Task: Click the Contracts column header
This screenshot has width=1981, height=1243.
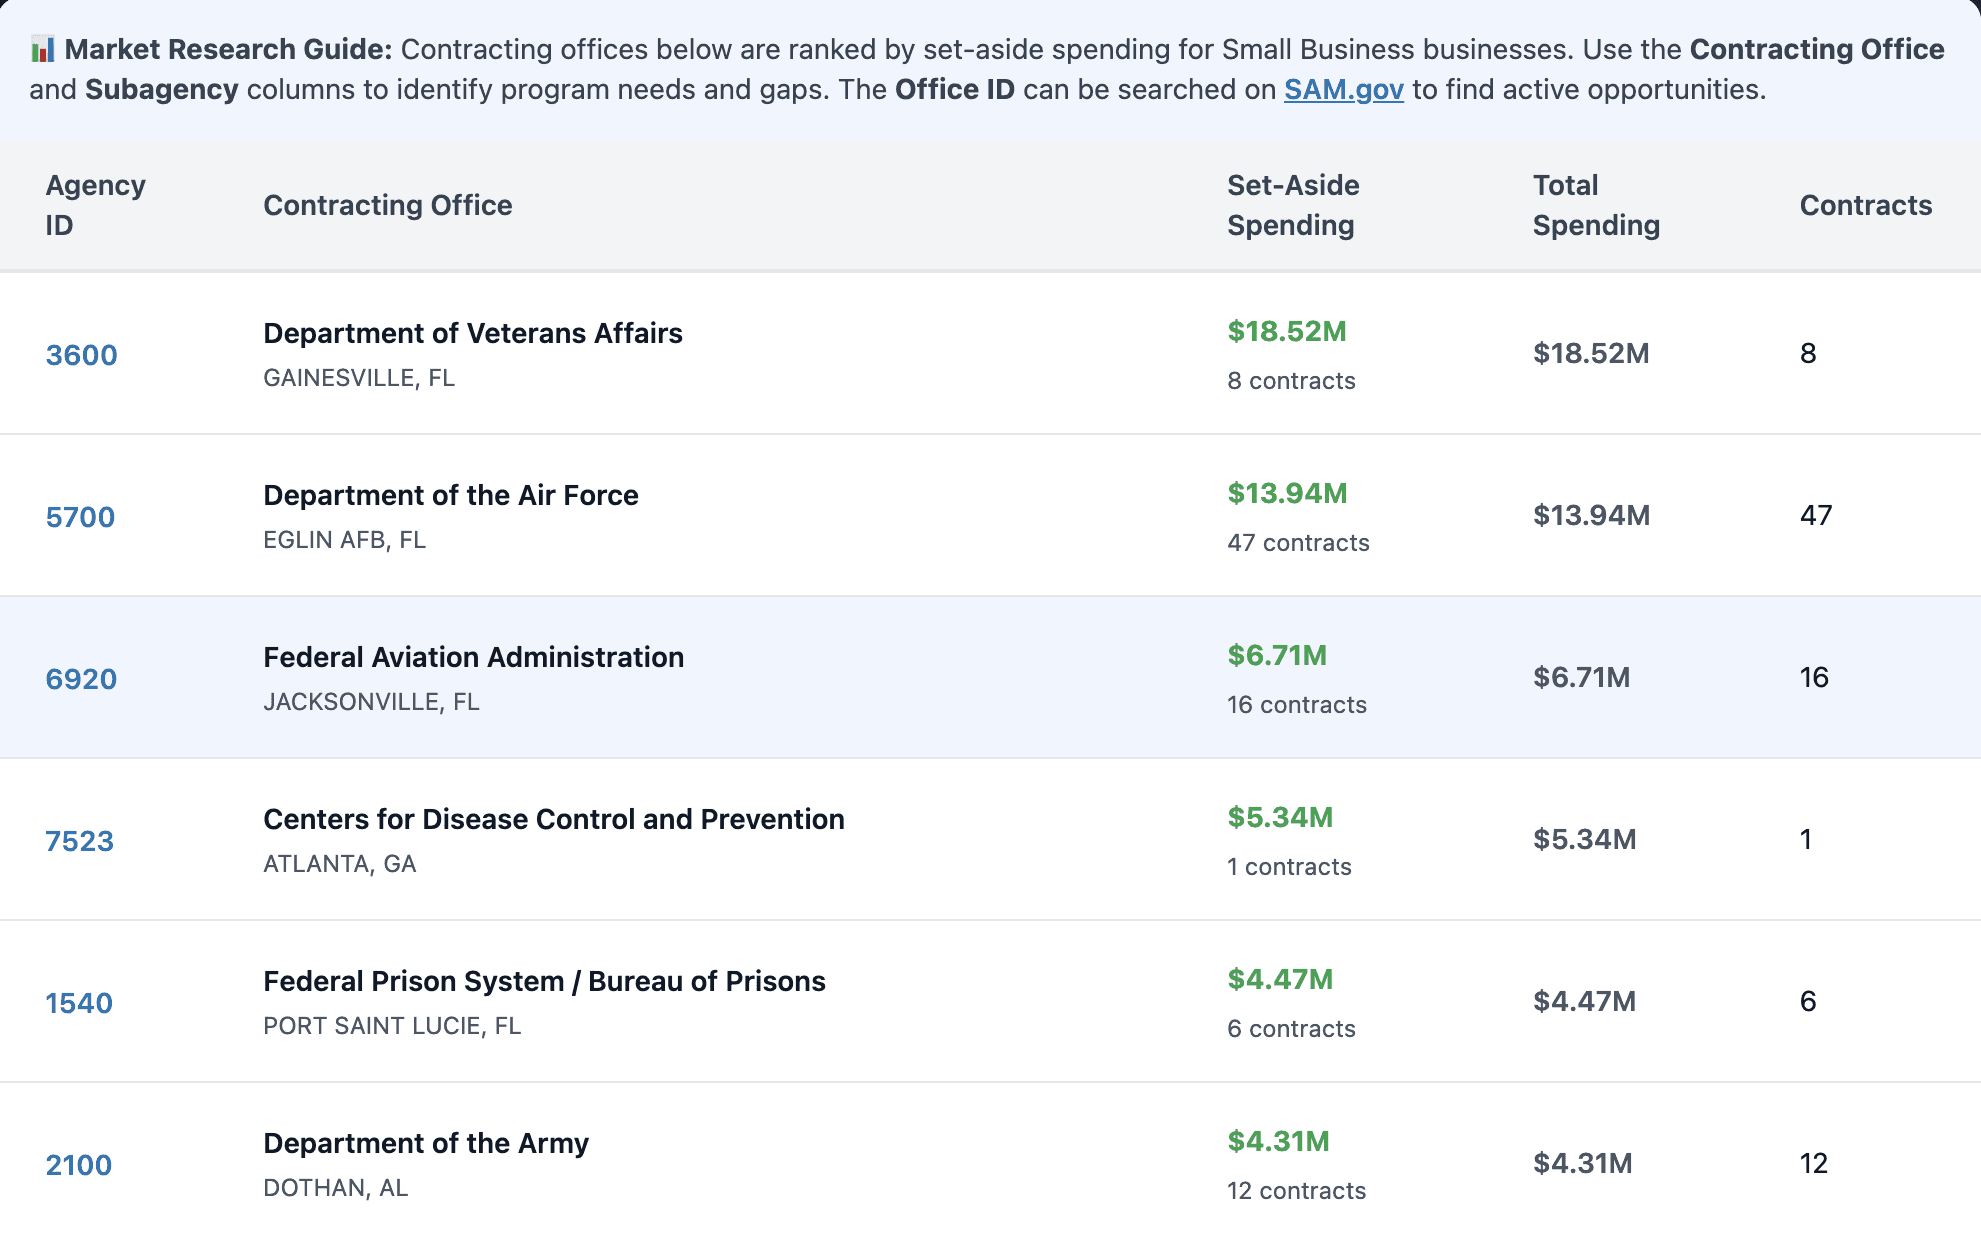Action: click(1865, 205)
